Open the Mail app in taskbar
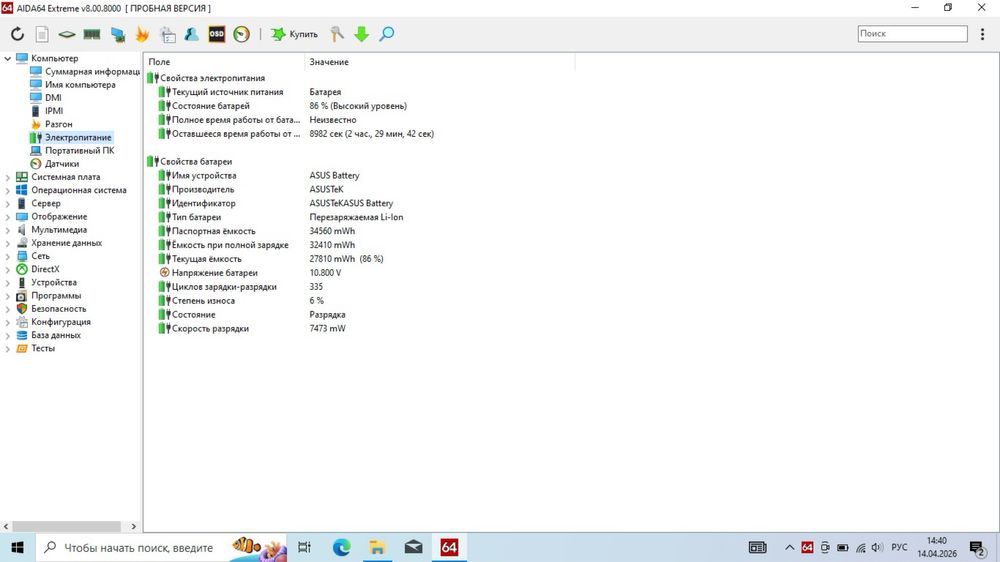 click(413, 547)
